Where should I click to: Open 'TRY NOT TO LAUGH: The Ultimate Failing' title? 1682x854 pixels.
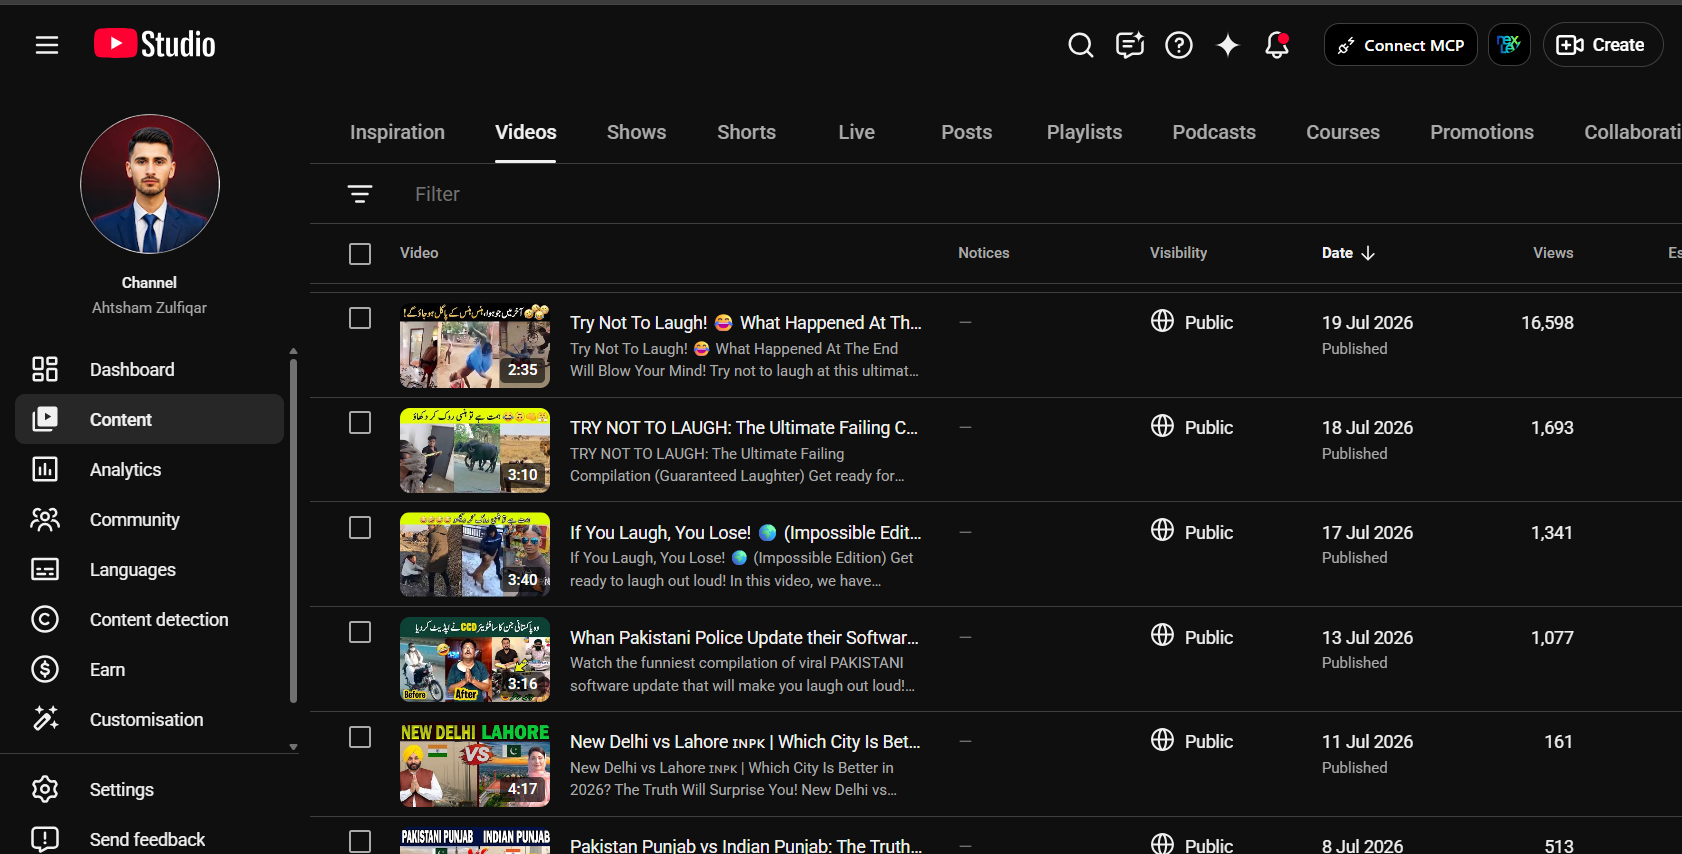click(x=744, y=428)
